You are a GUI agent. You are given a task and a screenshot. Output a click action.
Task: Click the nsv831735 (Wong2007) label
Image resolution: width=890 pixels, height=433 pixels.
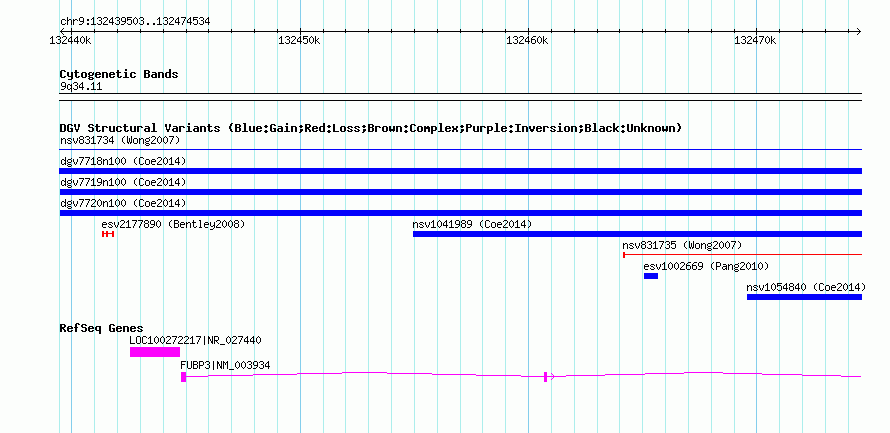point(682,245)
